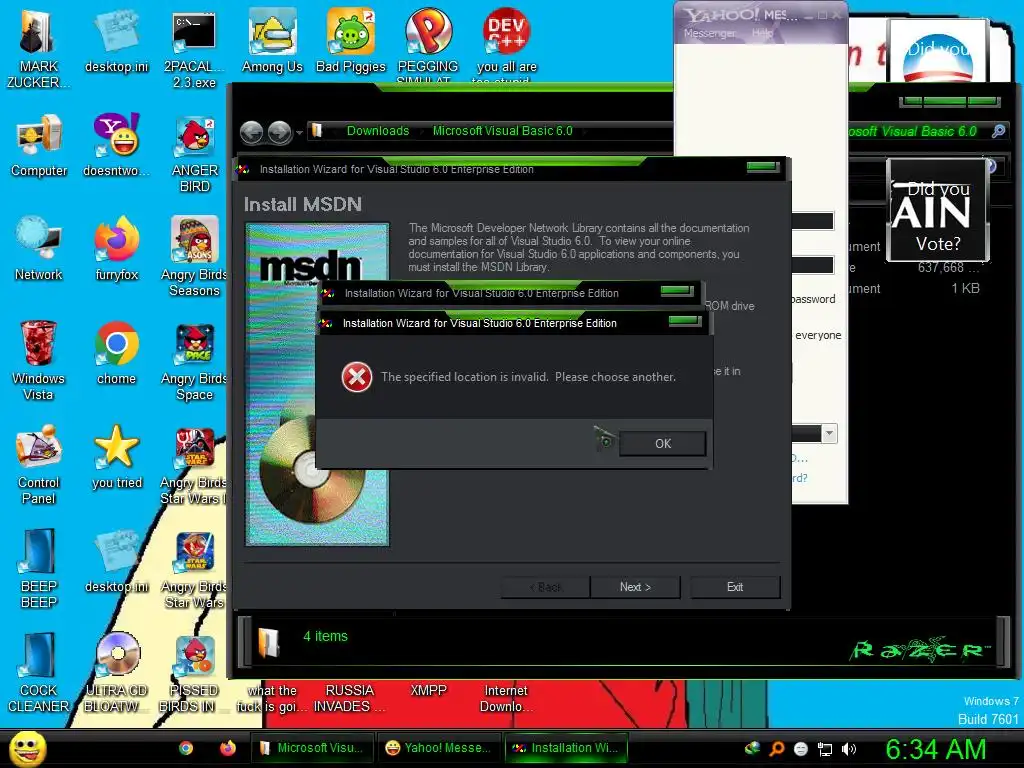This screenshot has height=768, width=1024.
Task: Click Next in the Install MSDN wizard
Action: coord(635,586)
